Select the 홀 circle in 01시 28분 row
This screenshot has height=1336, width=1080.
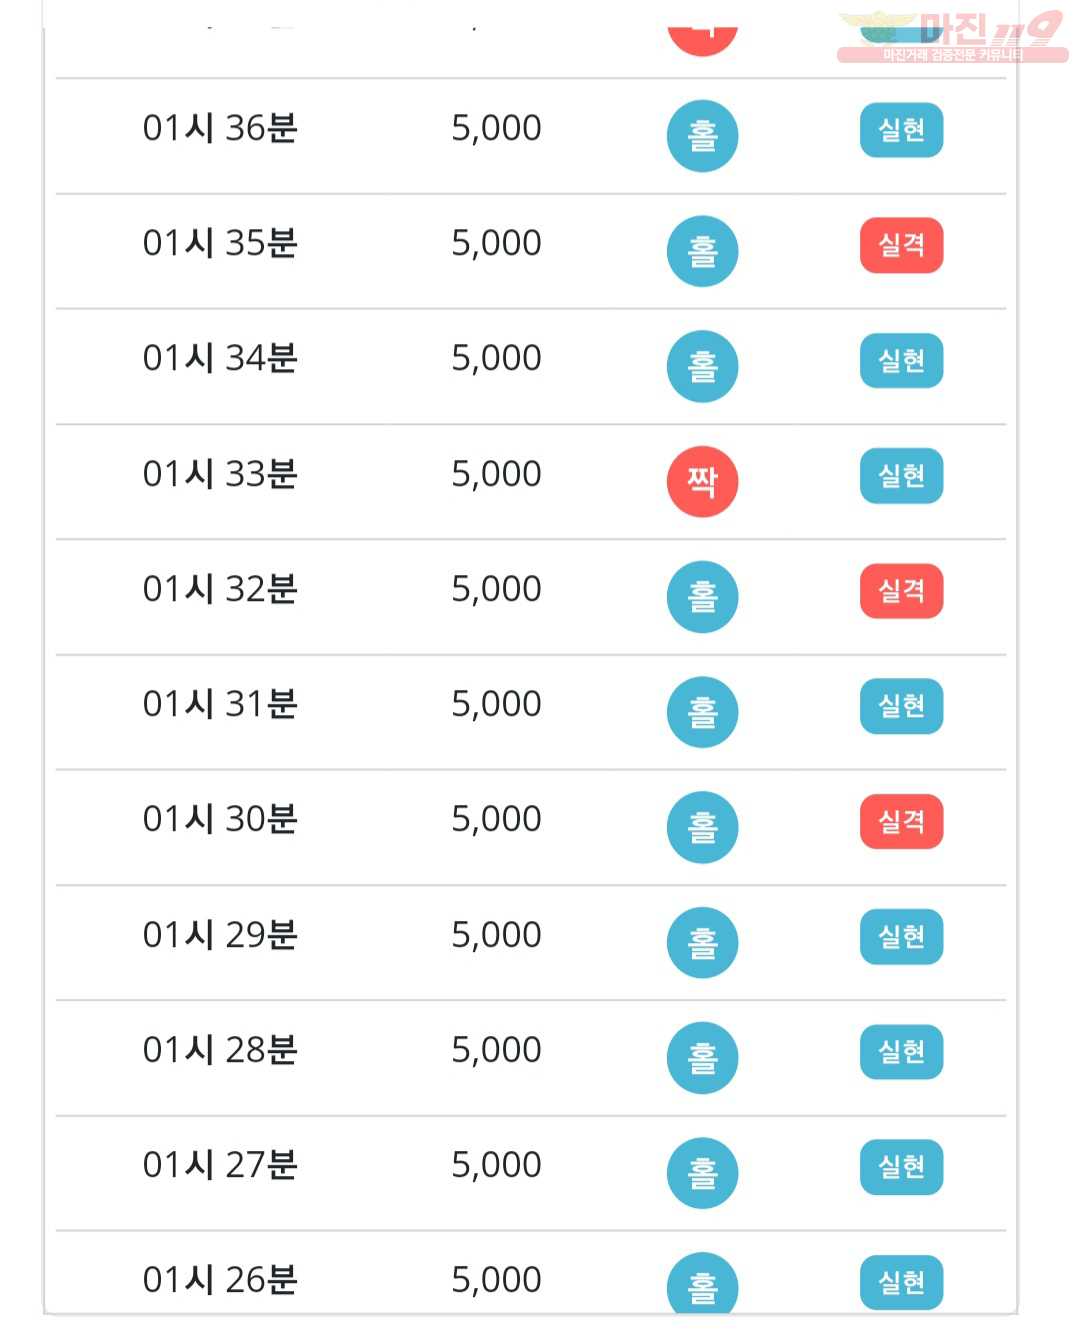tap(702, 1058)
